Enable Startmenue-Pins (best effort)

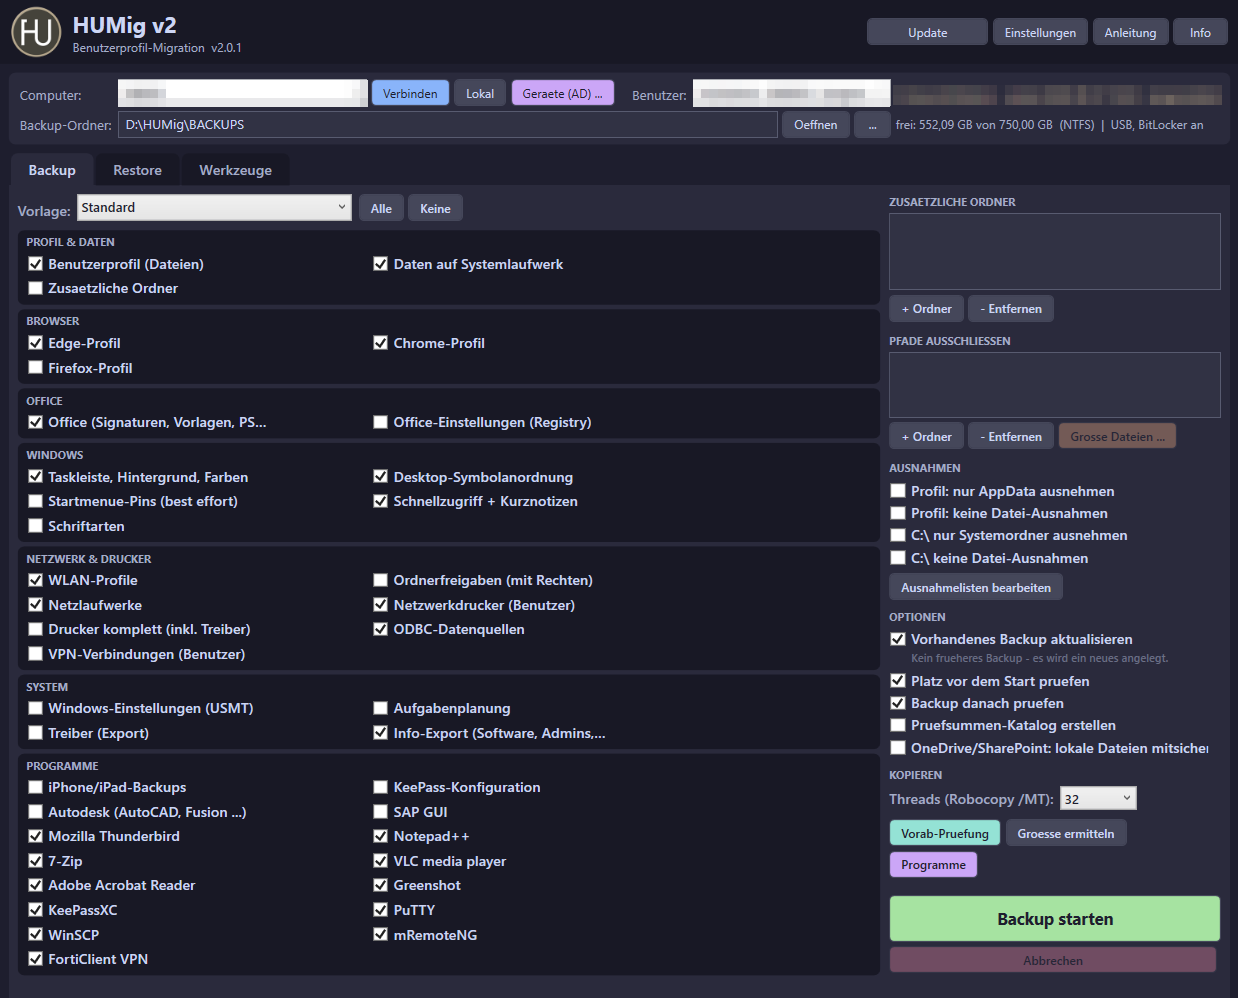point(36,501)
